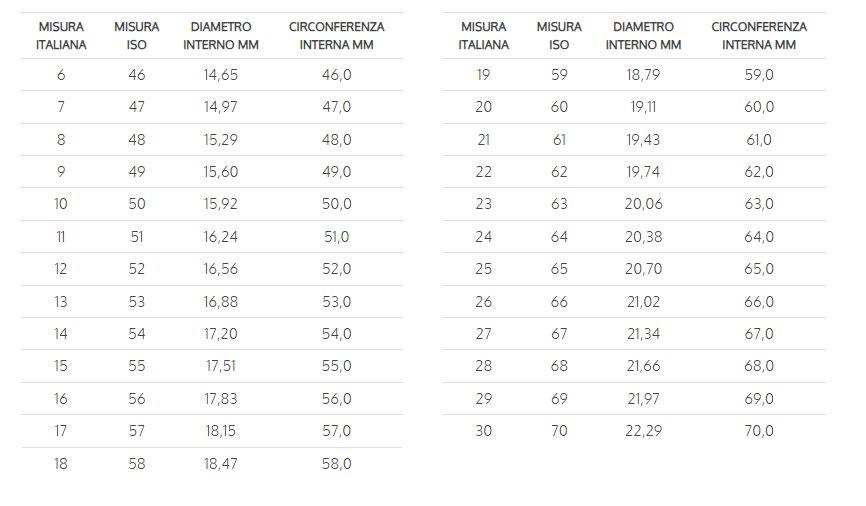Click the diameter cell reading 18,47

coord(220,464)
